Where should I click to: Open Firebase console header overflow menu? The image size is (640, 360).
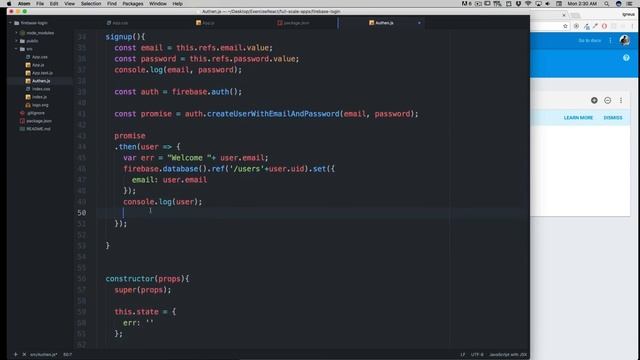point(611,40)
